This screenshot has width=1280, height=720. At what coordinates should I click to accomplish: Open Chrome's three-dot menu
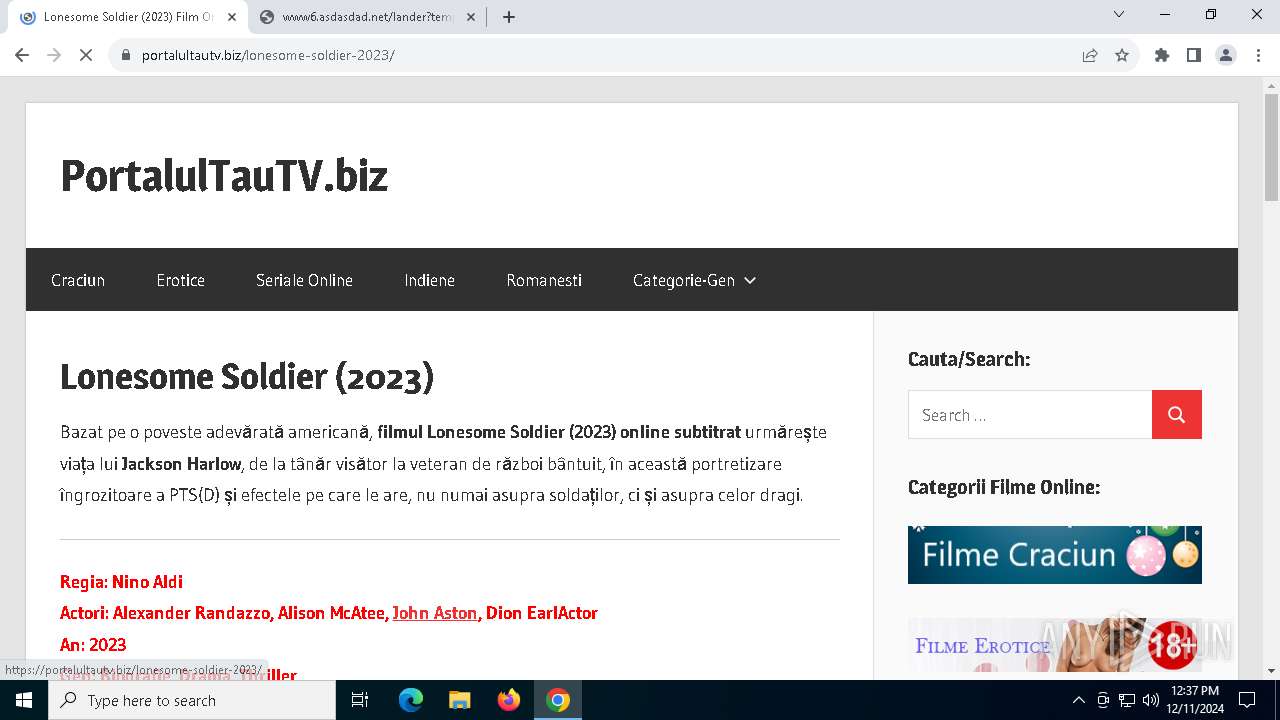tap(1258, 55)
